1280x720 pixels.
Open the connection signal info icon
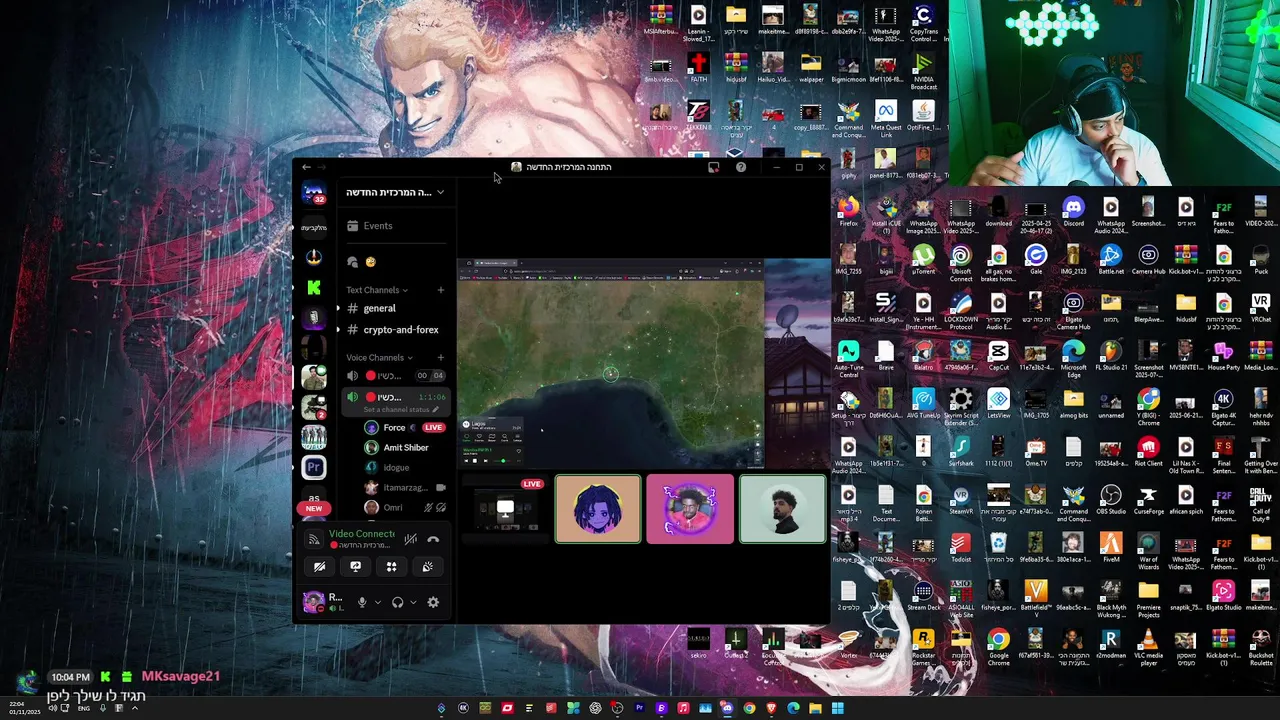coord(314,539)
